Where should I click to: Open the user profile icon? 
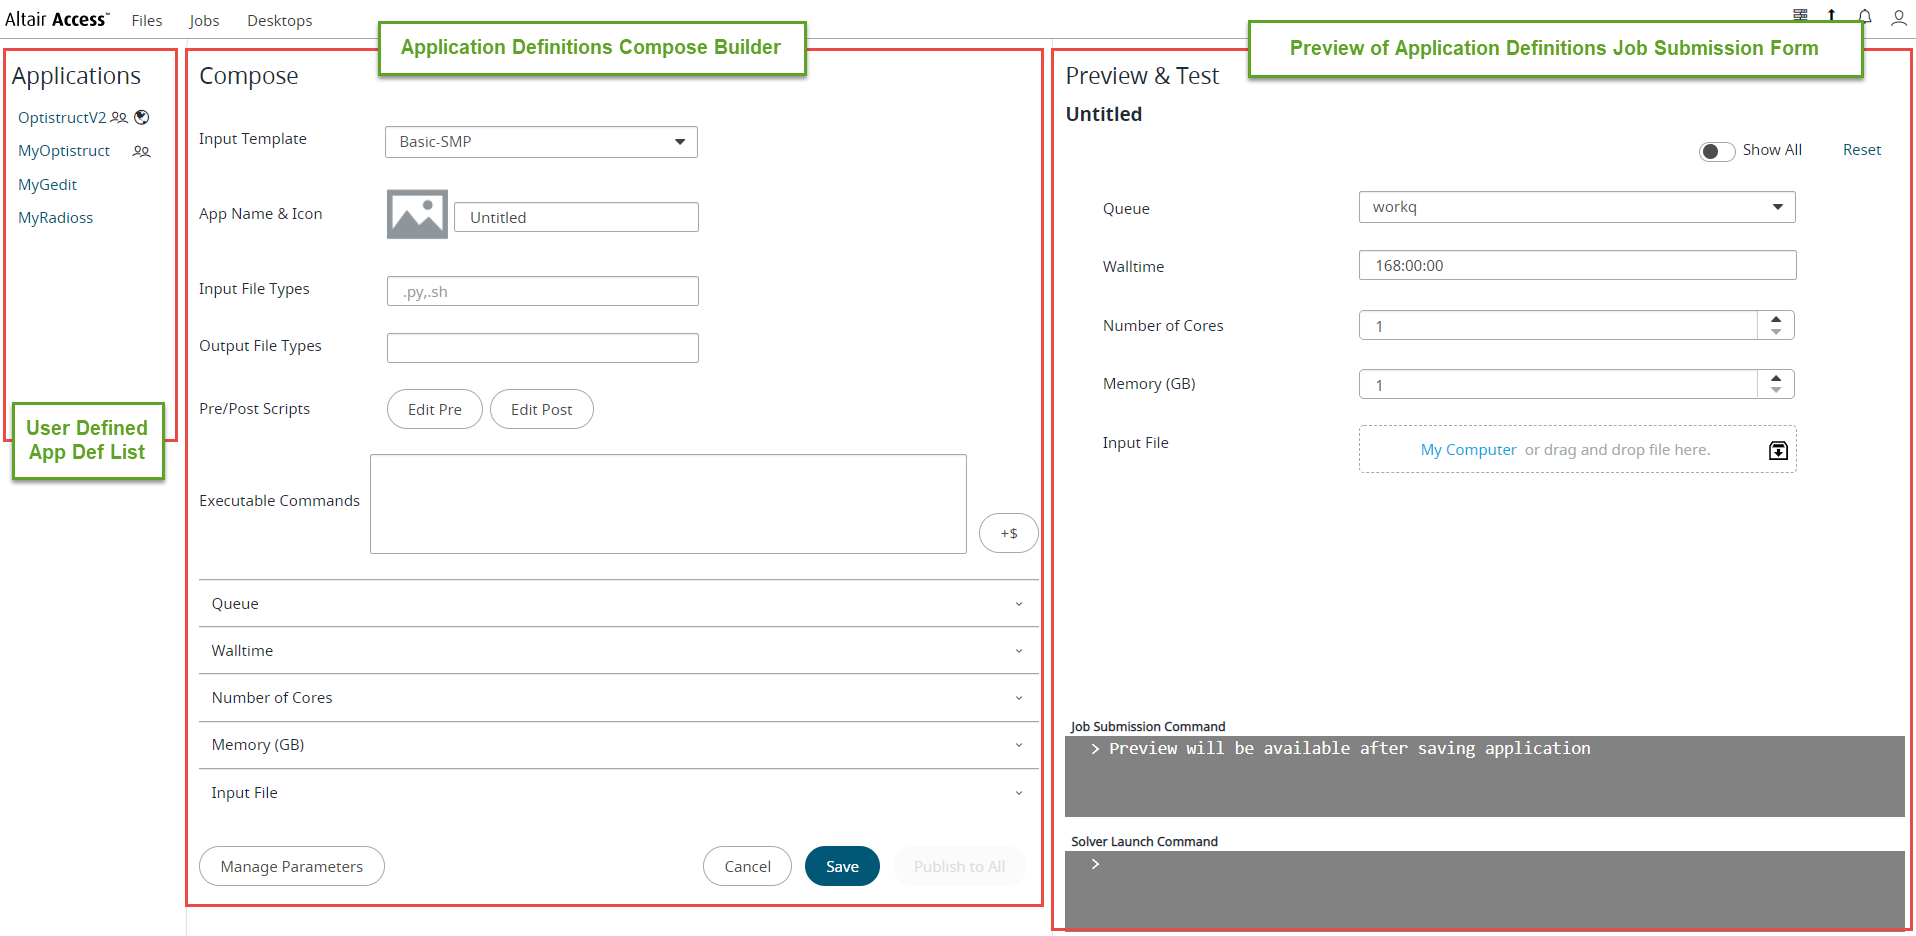(x=1899, y=17)
